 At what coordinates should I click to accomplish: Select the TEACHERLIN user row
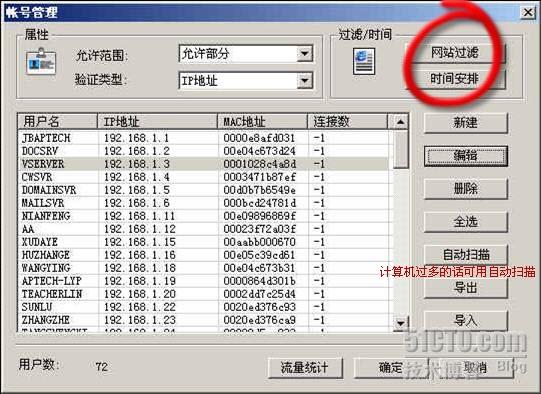pos(204,294)
